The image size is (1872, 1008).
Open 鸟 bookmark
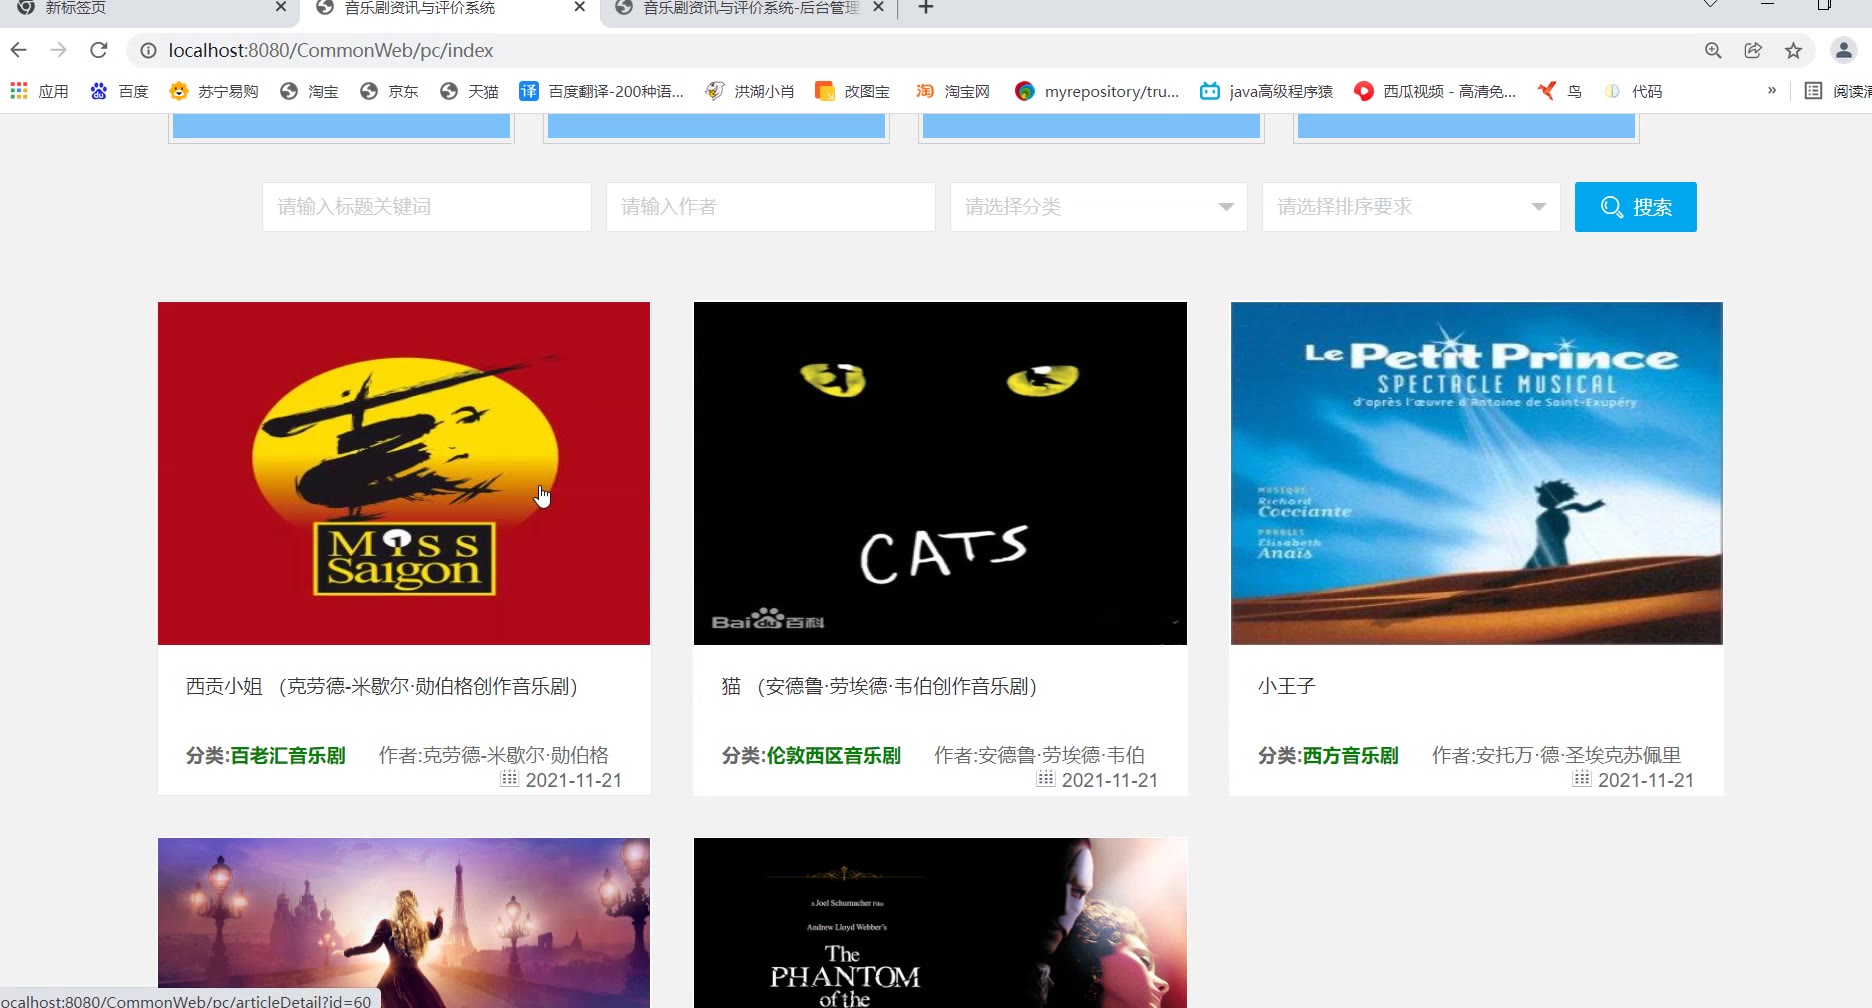tap(1560, 91)
